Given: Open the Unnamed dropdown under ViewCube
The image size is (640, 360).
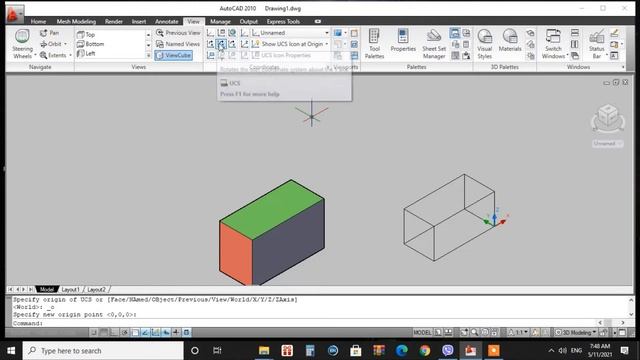Looking at the screenshot, I should [607, 143].
